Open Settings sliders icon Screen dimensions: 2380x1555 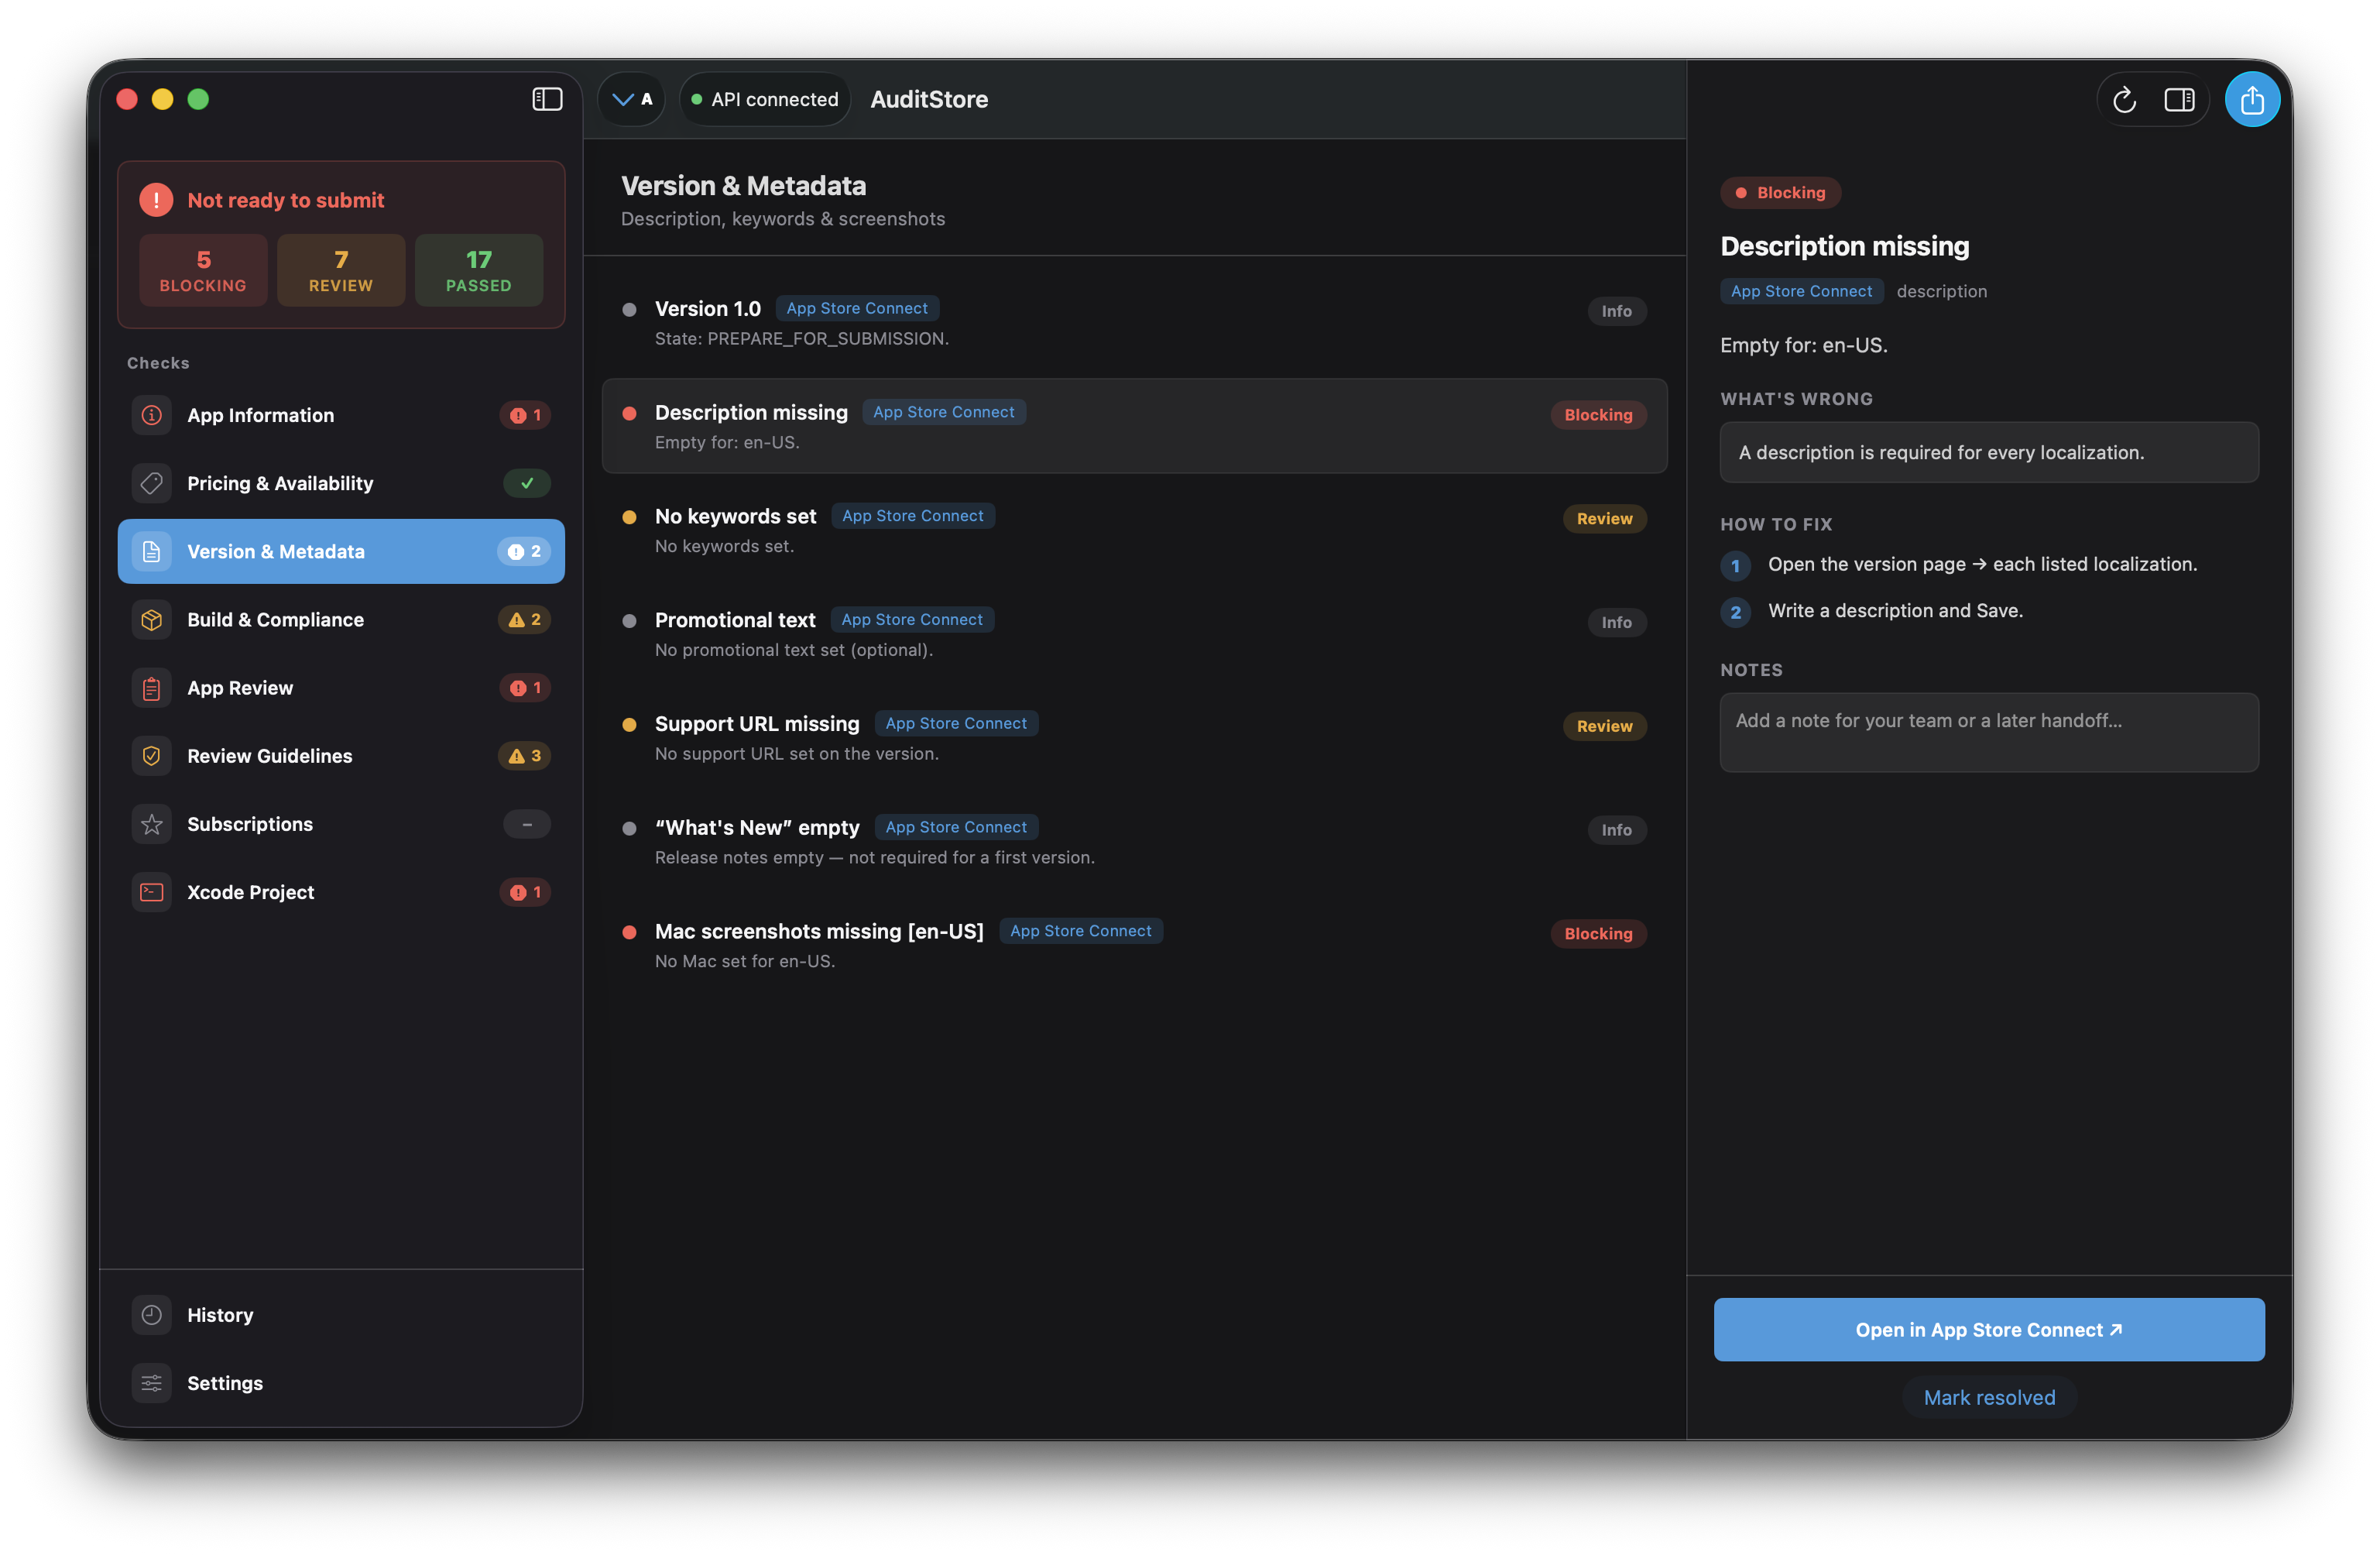point(152,1383)
